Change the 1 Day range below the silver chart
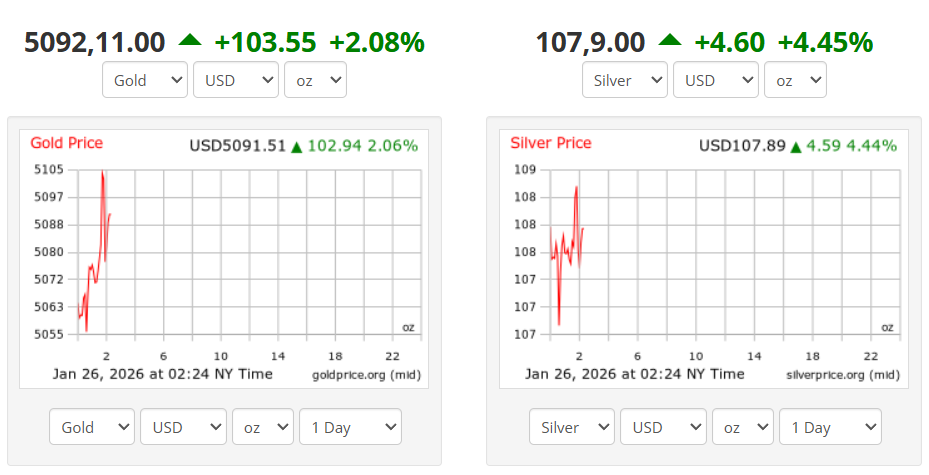The height and width of the screenshot is (475, 929). [x=830, y=427]
